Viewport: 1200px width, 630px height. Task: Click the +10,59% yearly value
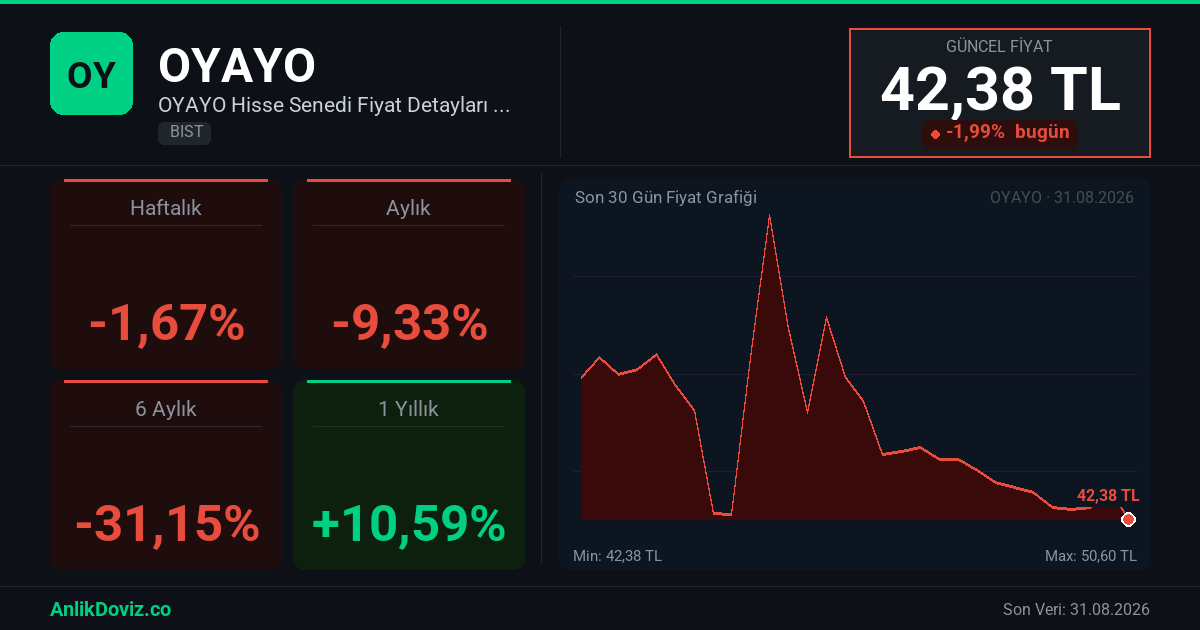pos(409,523)
